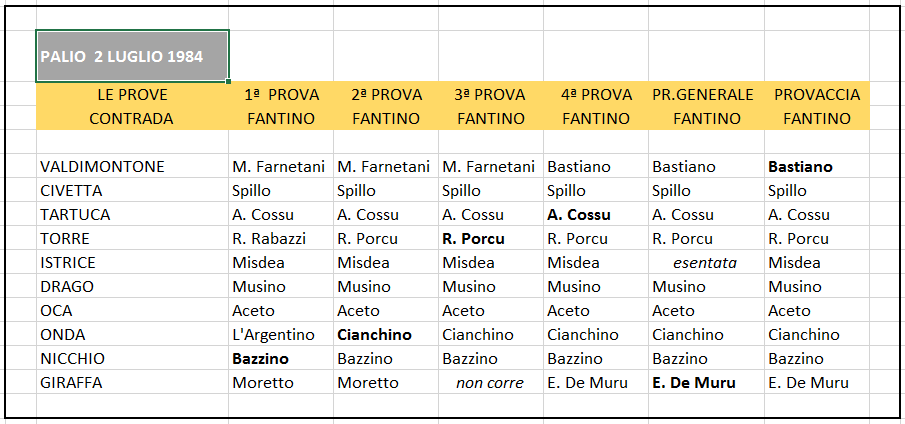Select the PALIO 2 LUGLIO 1984 title cell

tap(132, 56)
